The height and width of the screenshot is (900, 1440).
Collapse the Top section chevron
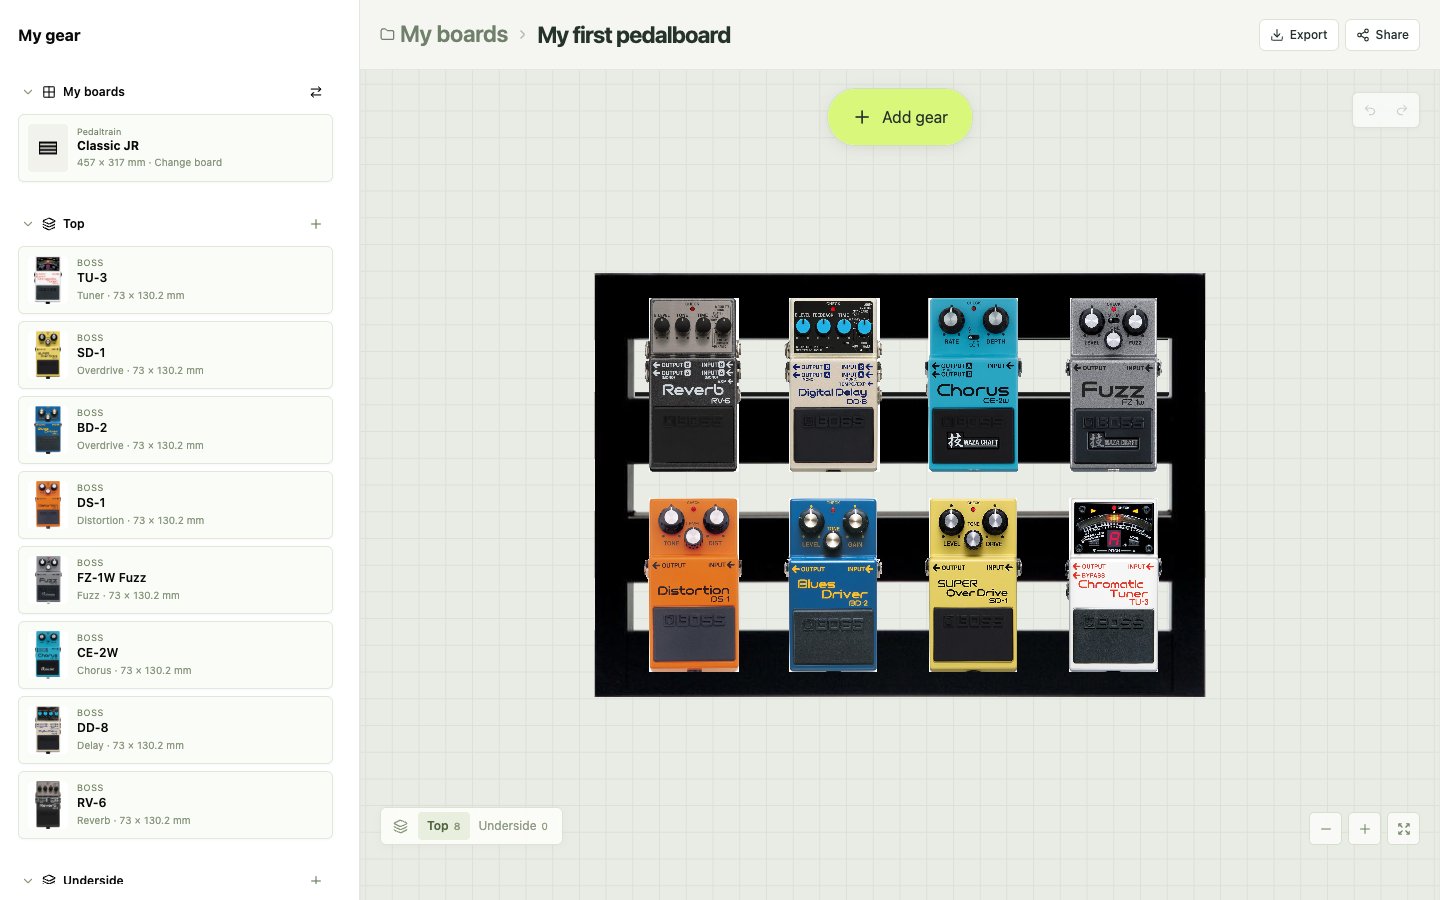tap(28, 224)
